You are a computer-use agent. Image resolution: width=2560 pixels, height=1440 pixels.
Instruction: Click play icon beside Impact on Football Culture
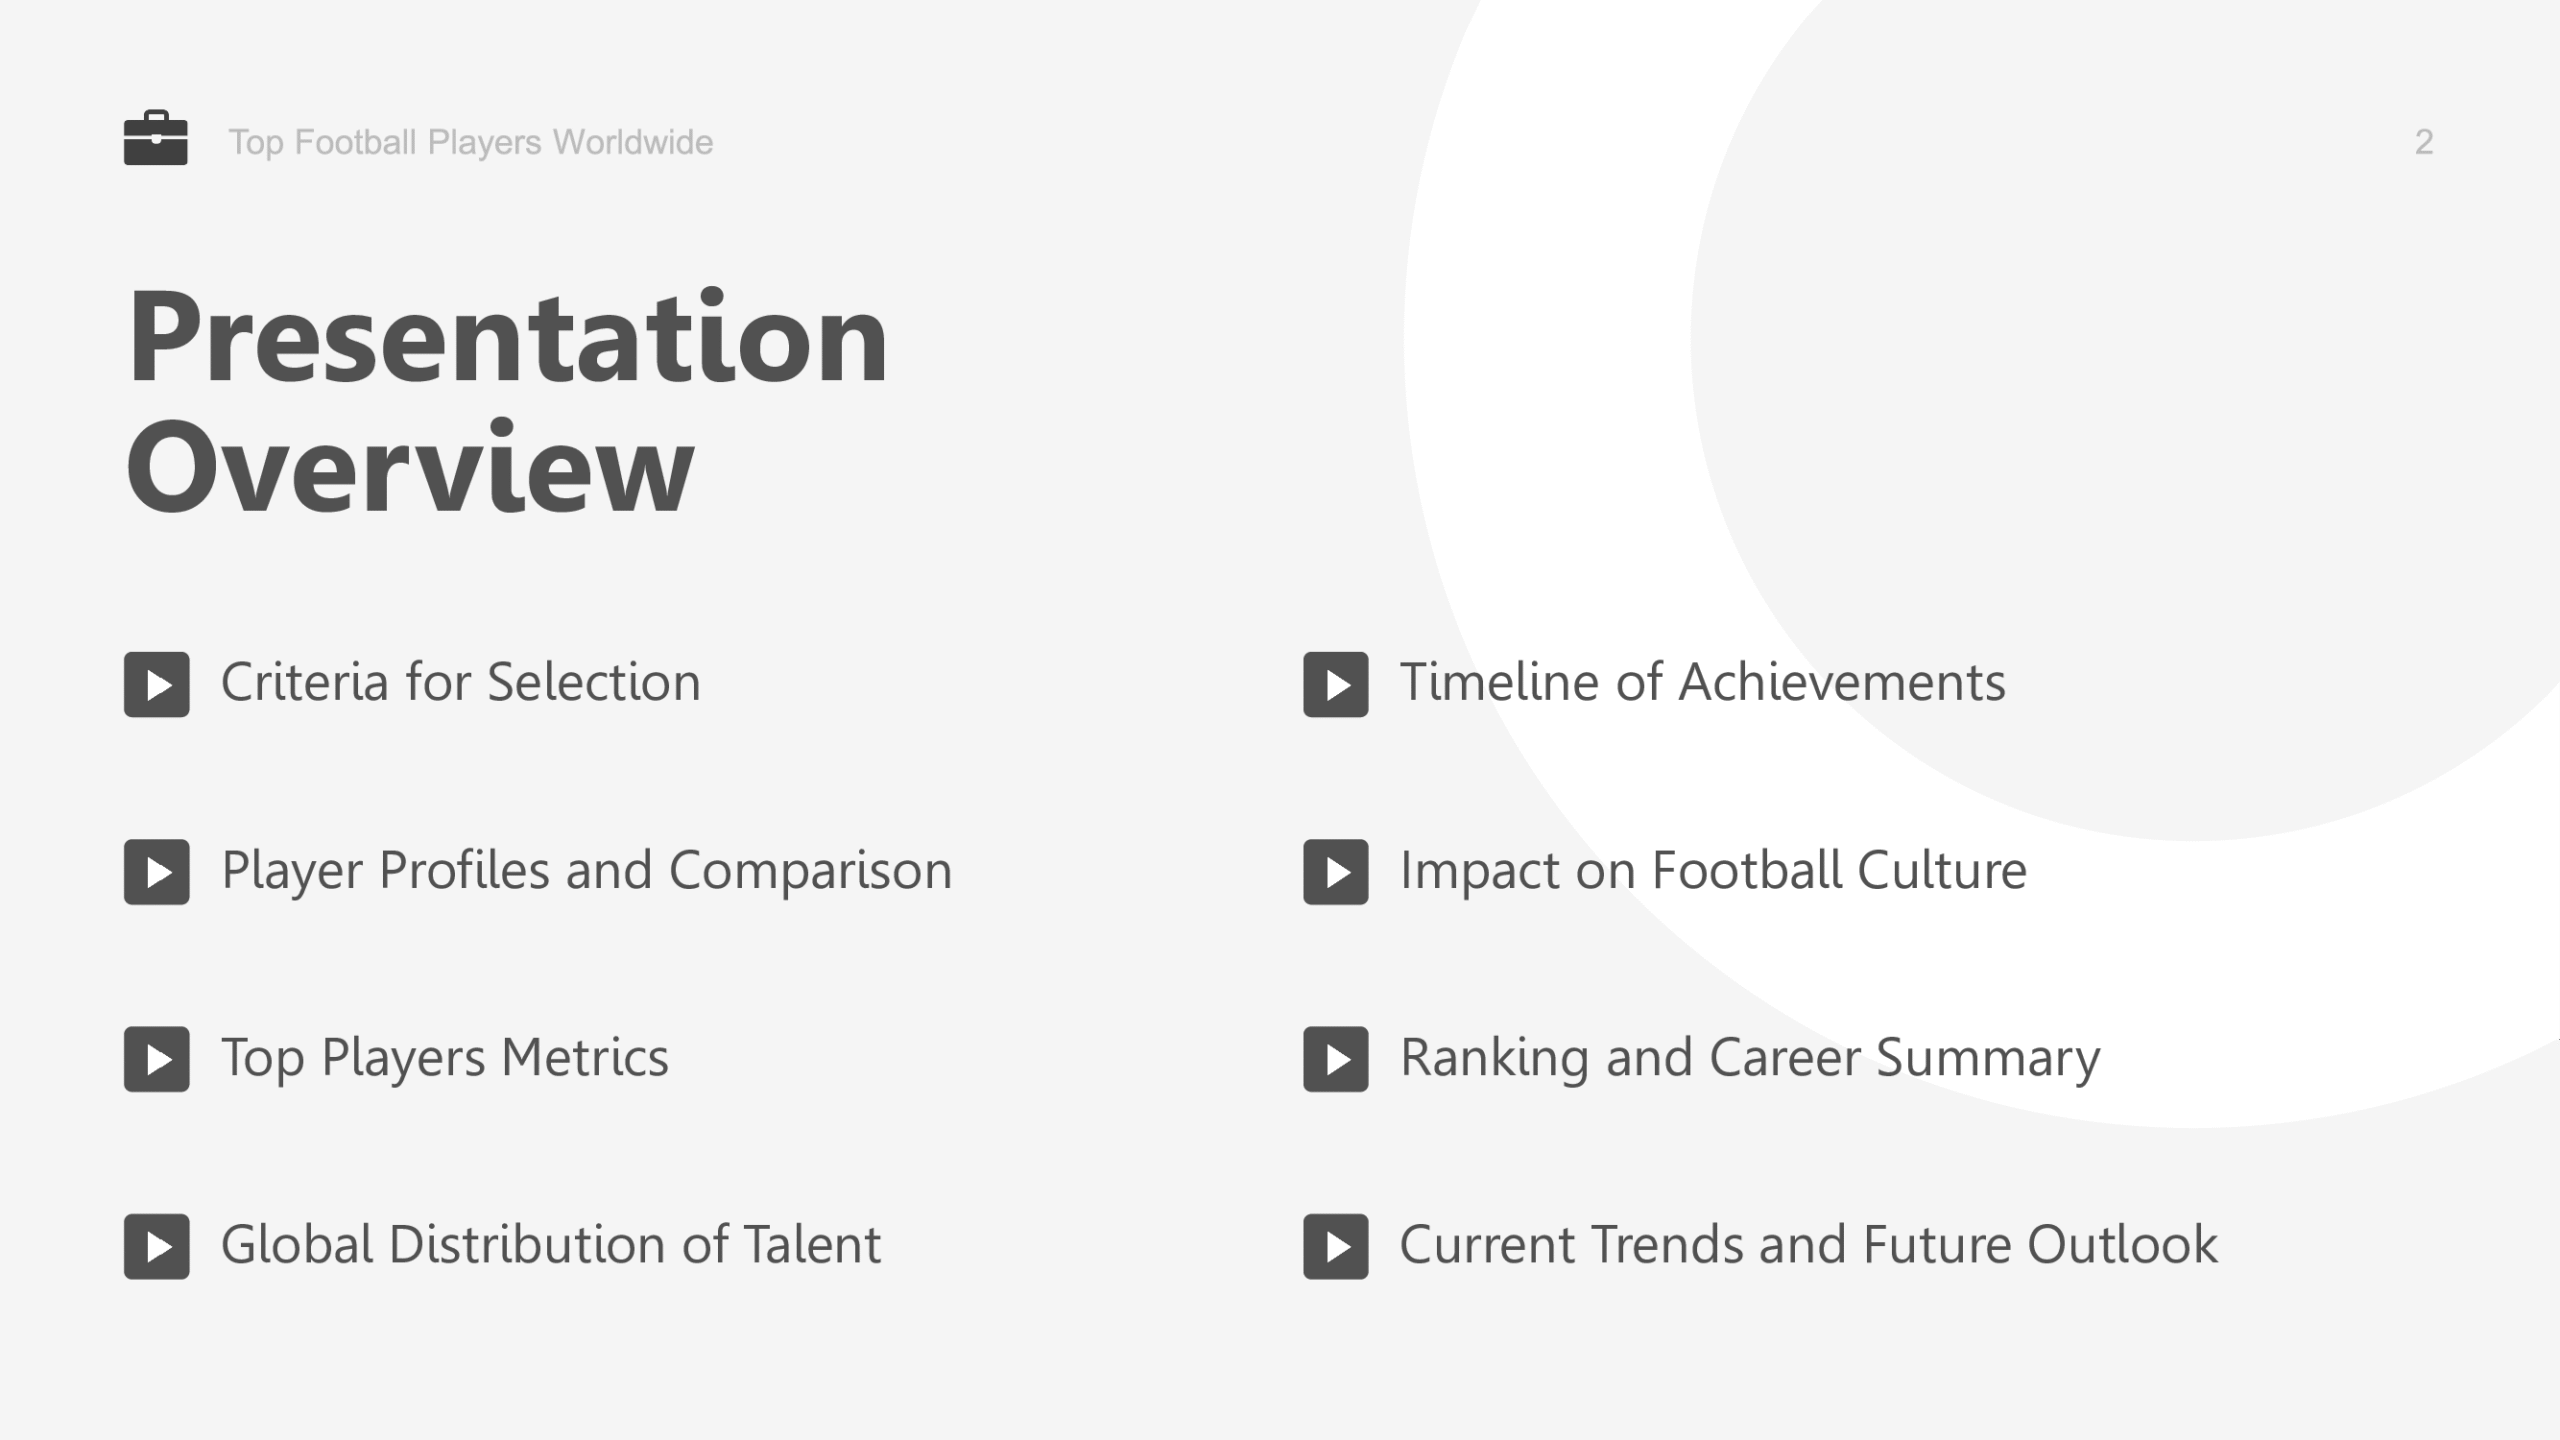coord(1335,872)
